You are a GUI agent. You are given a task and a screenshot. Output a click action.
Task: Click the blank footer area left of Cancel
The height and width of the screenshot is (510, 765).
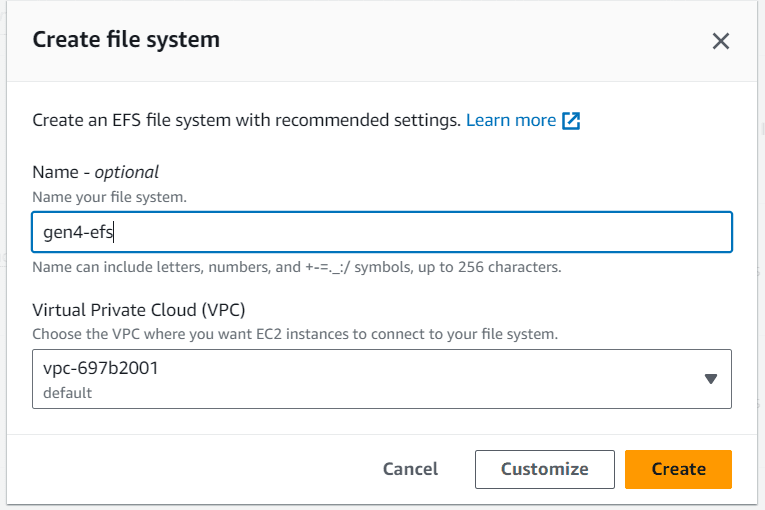click(x=190, y=469)
